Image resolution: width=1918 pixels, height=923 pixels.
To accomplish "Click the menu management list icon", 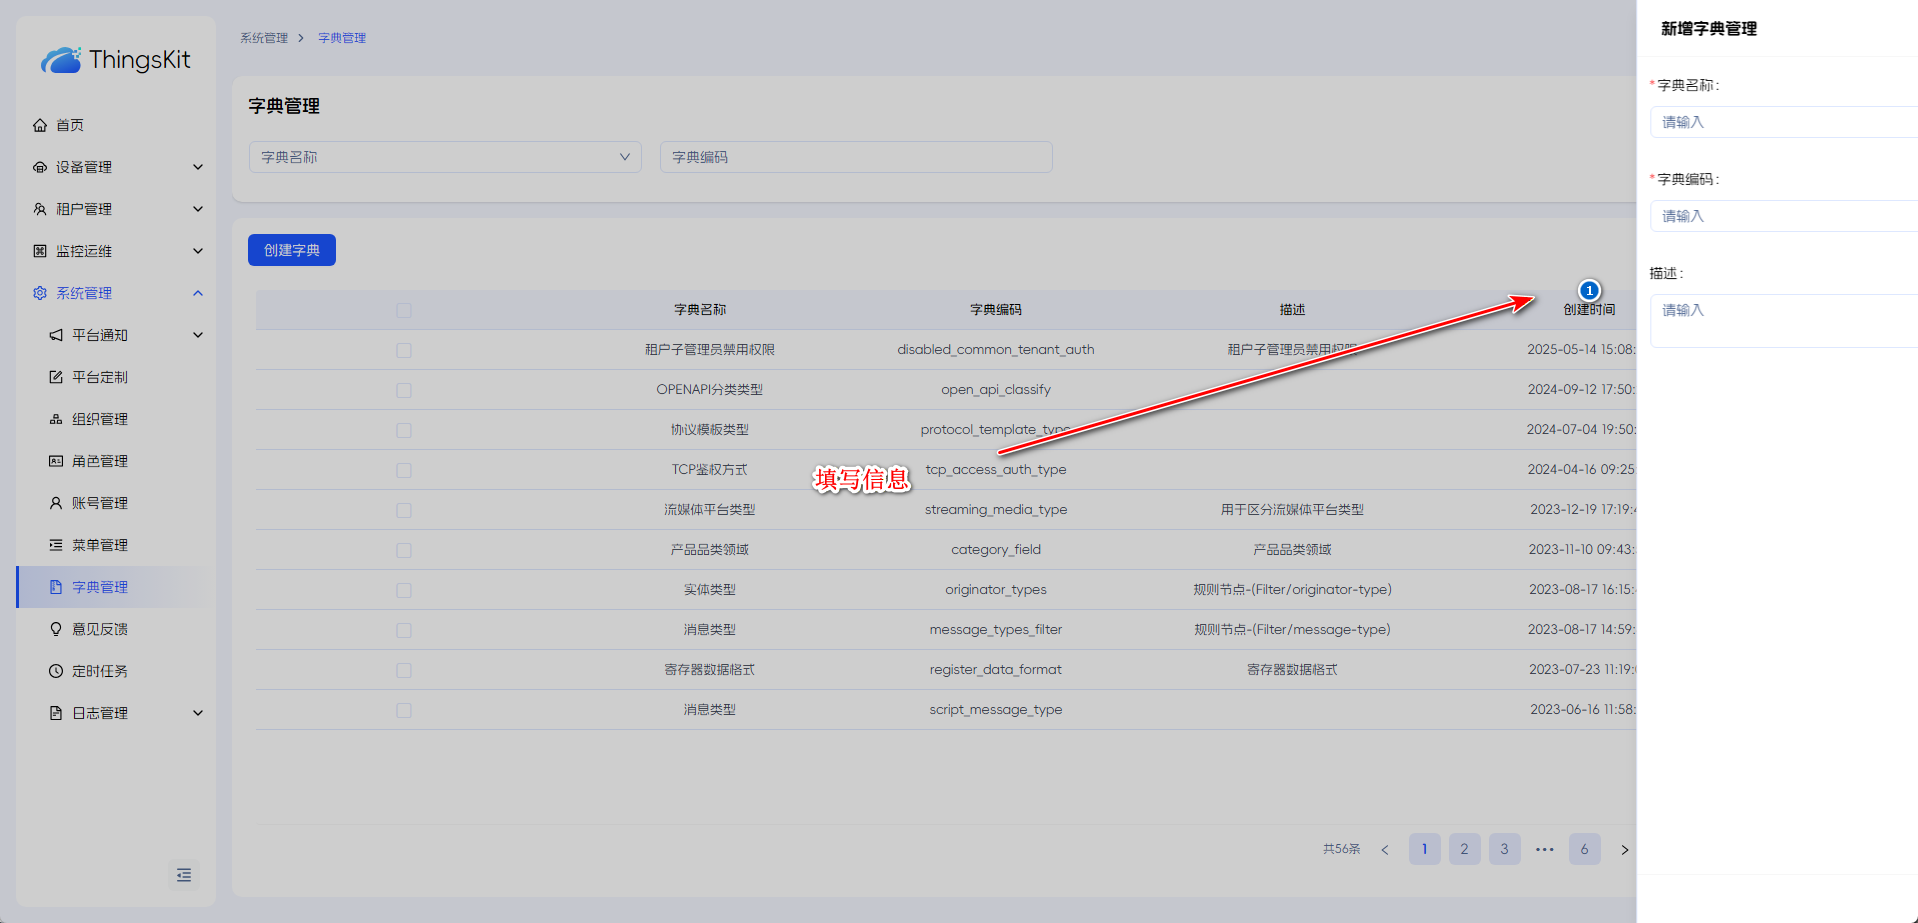I will point(56,545).
